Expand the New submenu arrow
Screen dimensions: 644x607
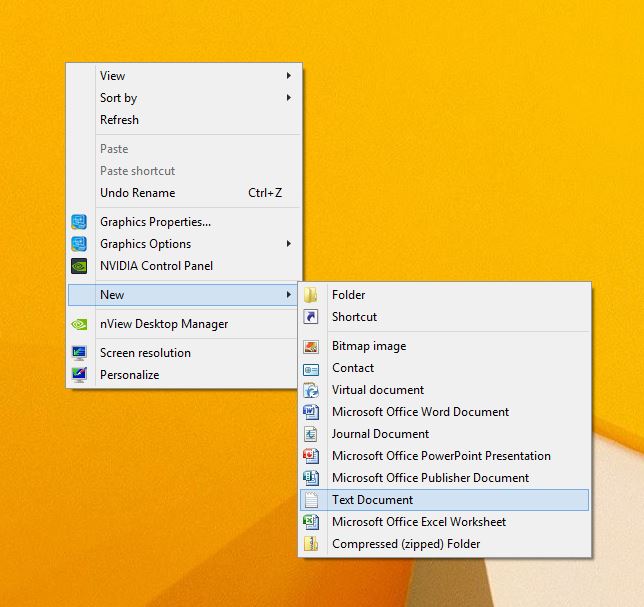click(x=289, y=295)
